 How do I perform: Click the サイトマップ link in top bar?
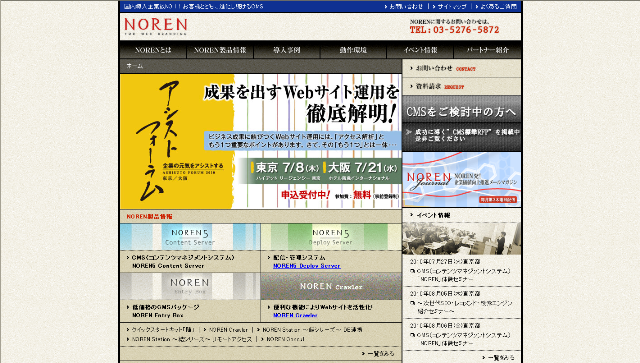[x=452, y=7]
